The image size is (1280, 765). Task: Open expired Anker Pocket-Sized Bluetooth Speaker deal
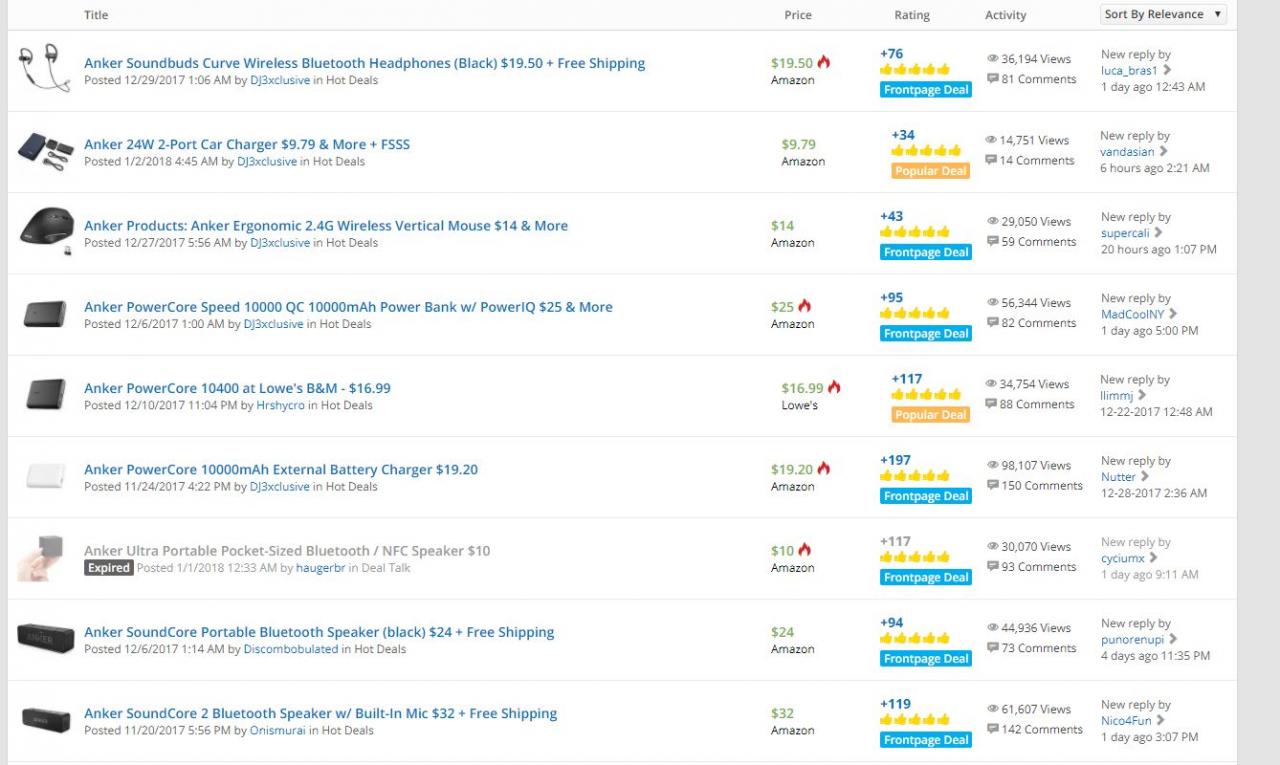tap(287, 551)
